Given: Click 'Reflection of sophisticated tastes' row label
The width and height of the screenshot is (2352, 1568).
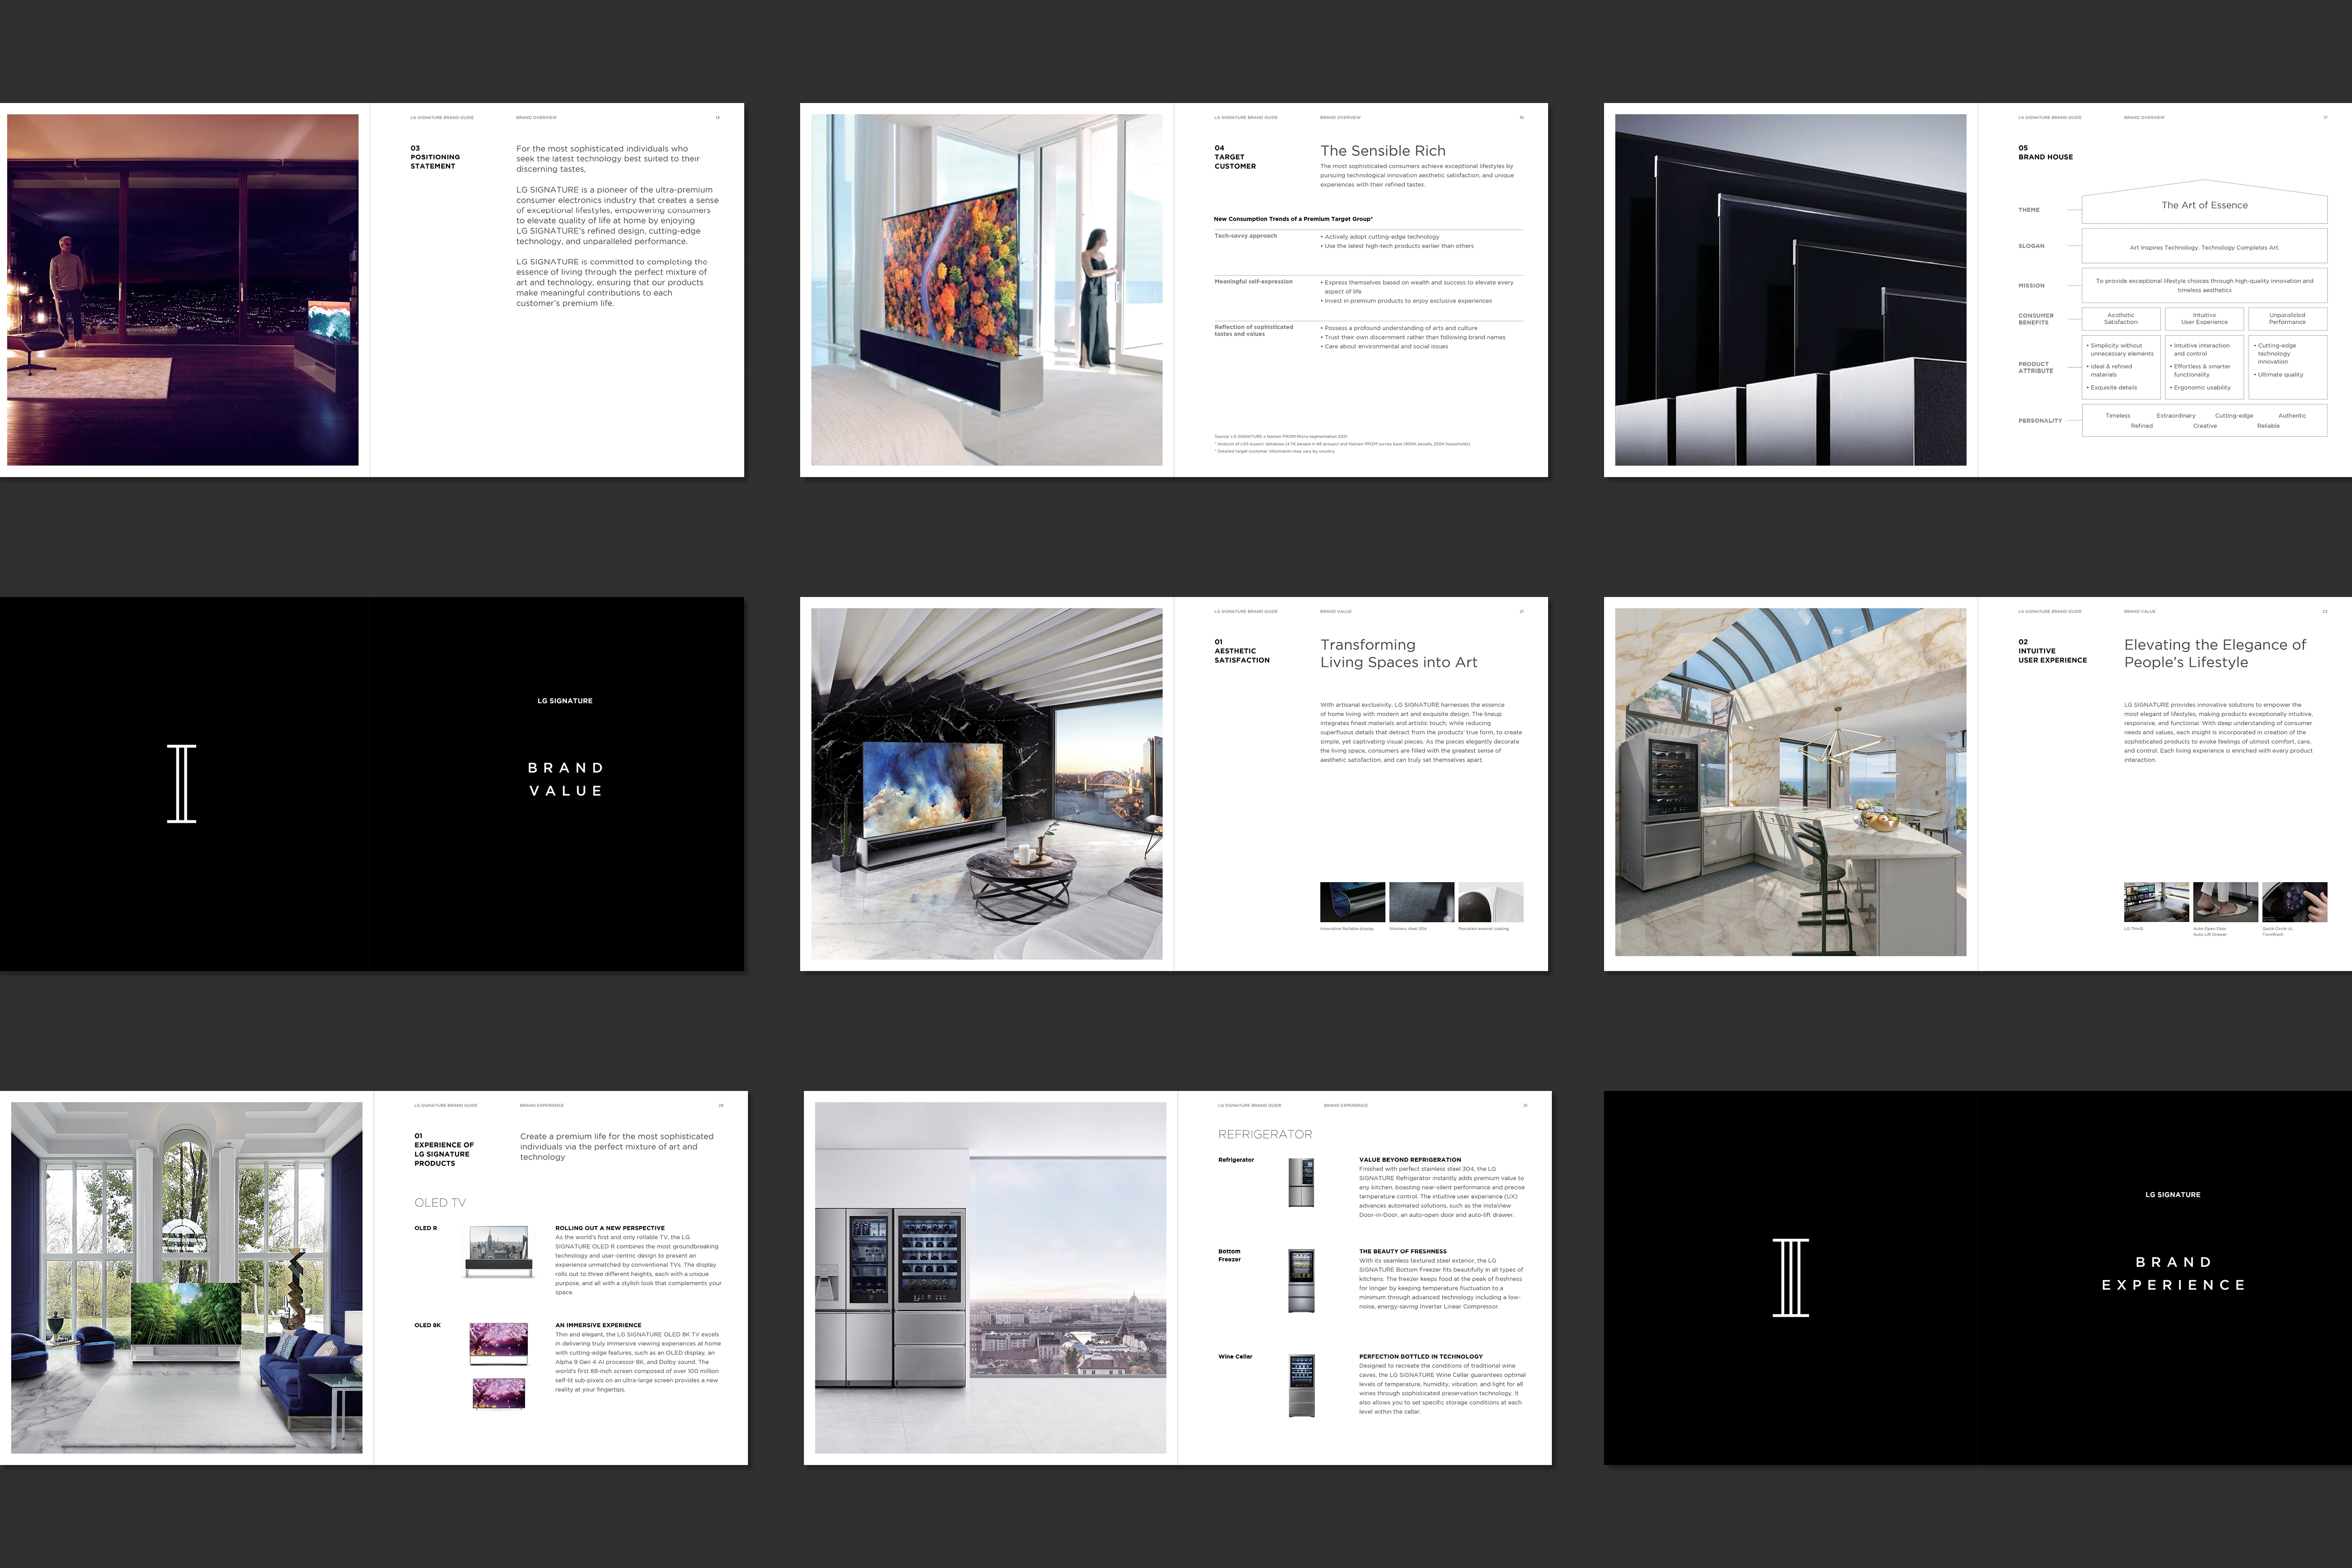Looking at the screenshot, I should tap(1254, 331).
